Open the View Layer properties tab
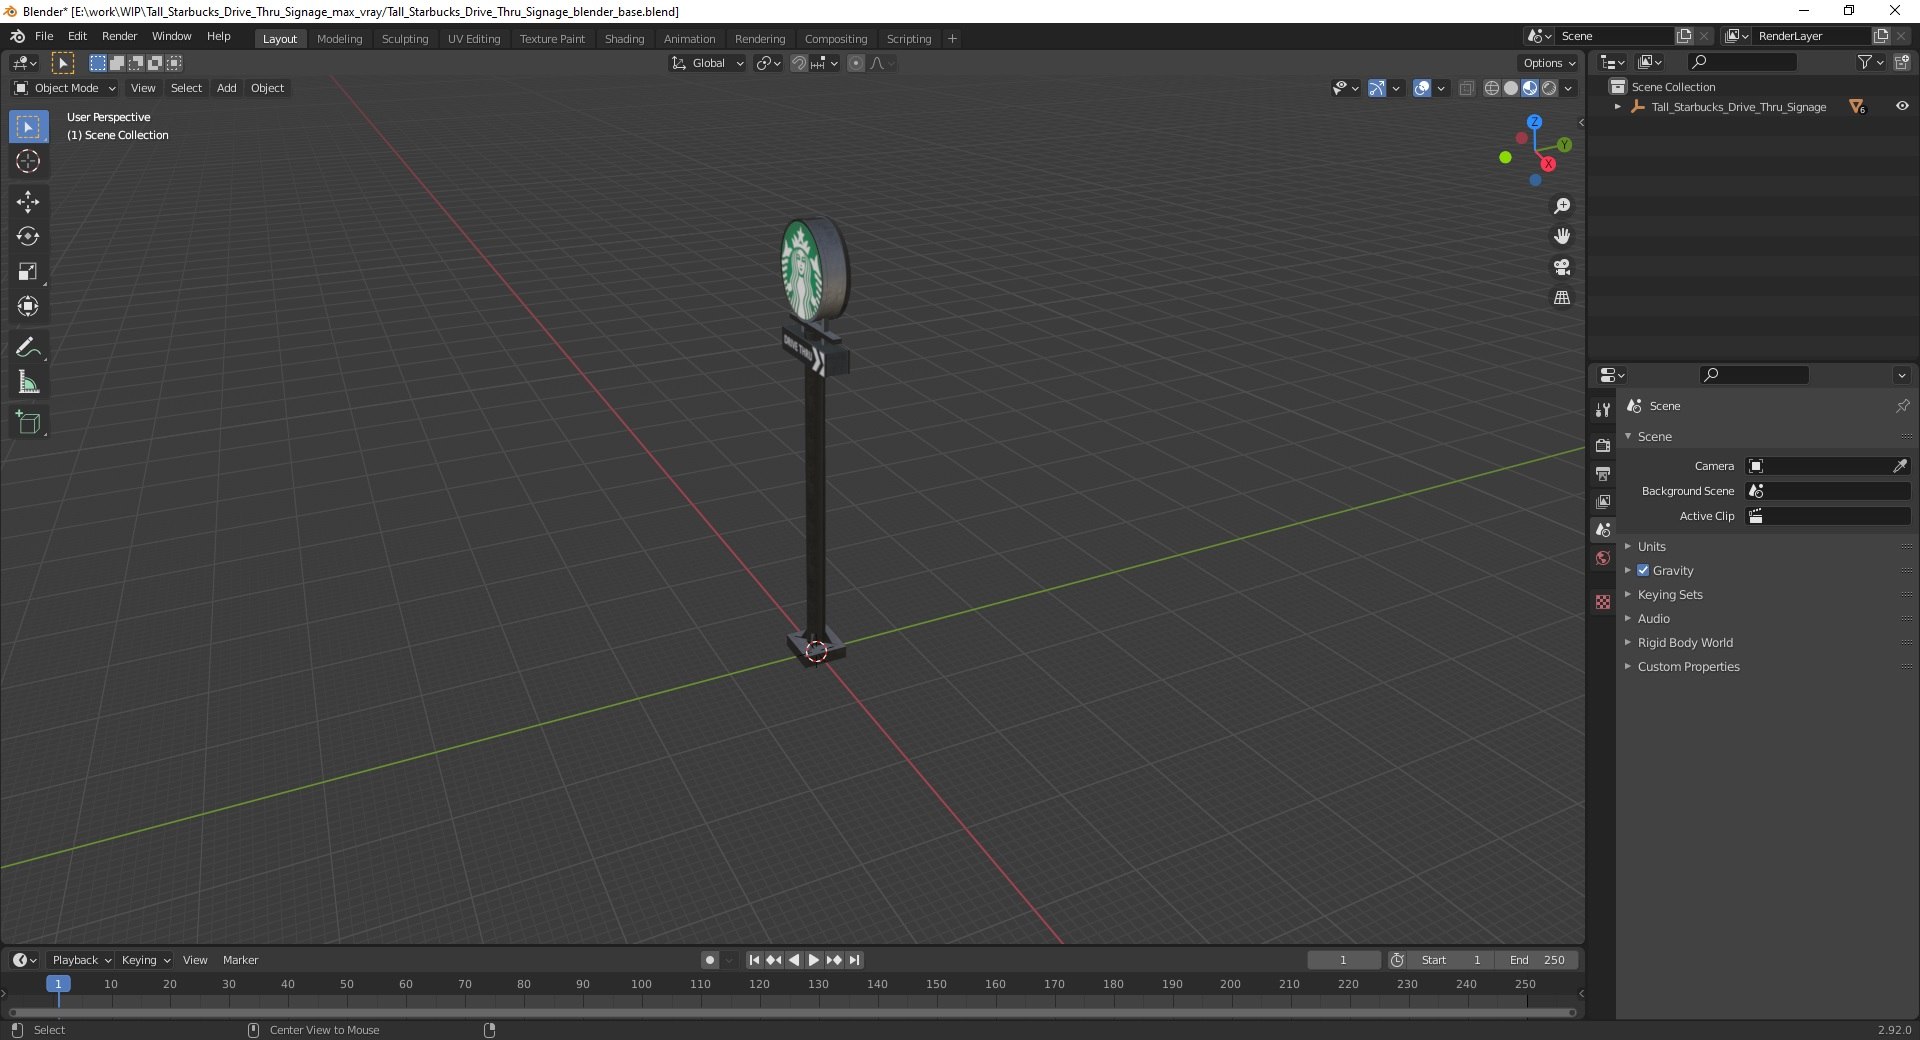 coord(1603,501)
